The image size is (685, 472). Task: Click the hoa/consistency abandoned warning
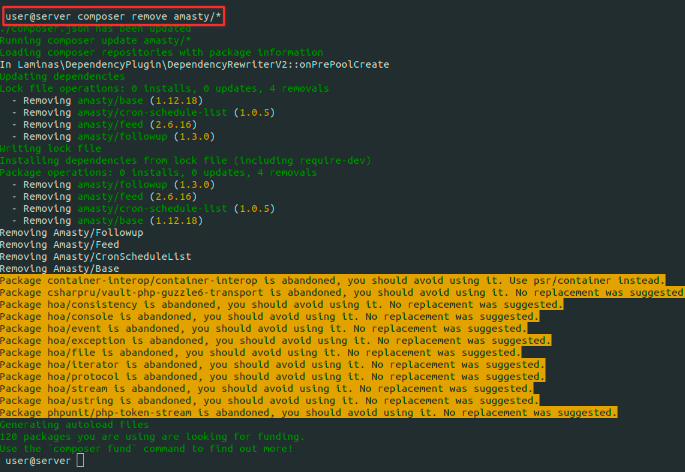click(282, 305)
